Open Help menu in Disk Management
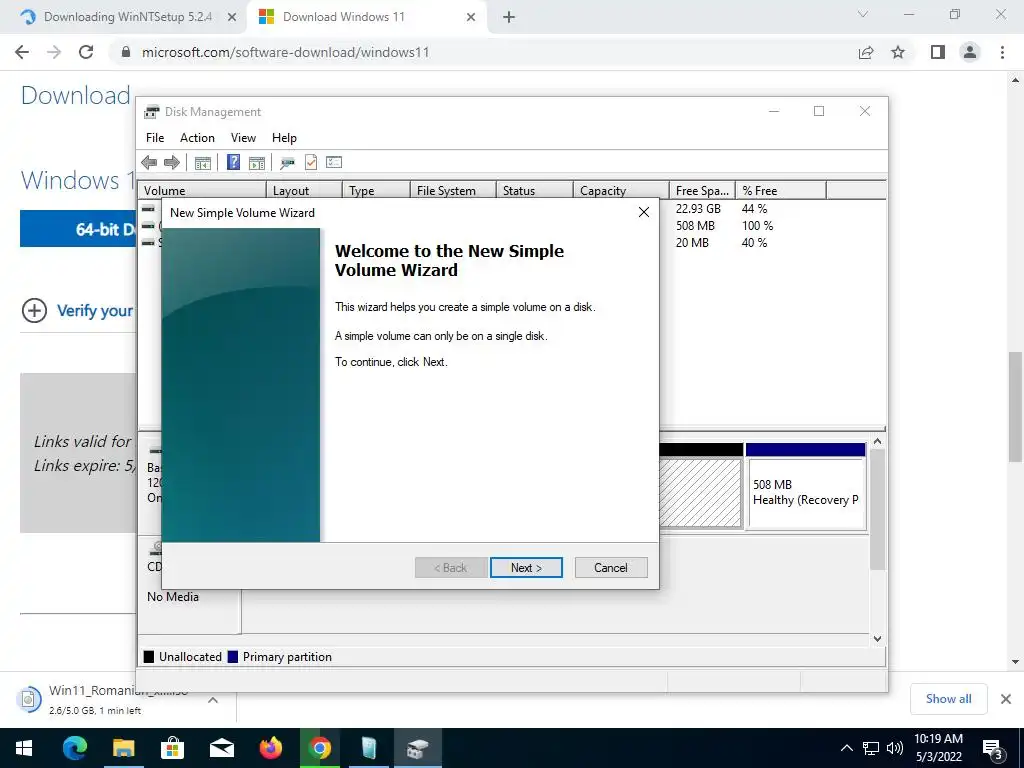This screenshot has height=768, width=1024. click(284, 138)
